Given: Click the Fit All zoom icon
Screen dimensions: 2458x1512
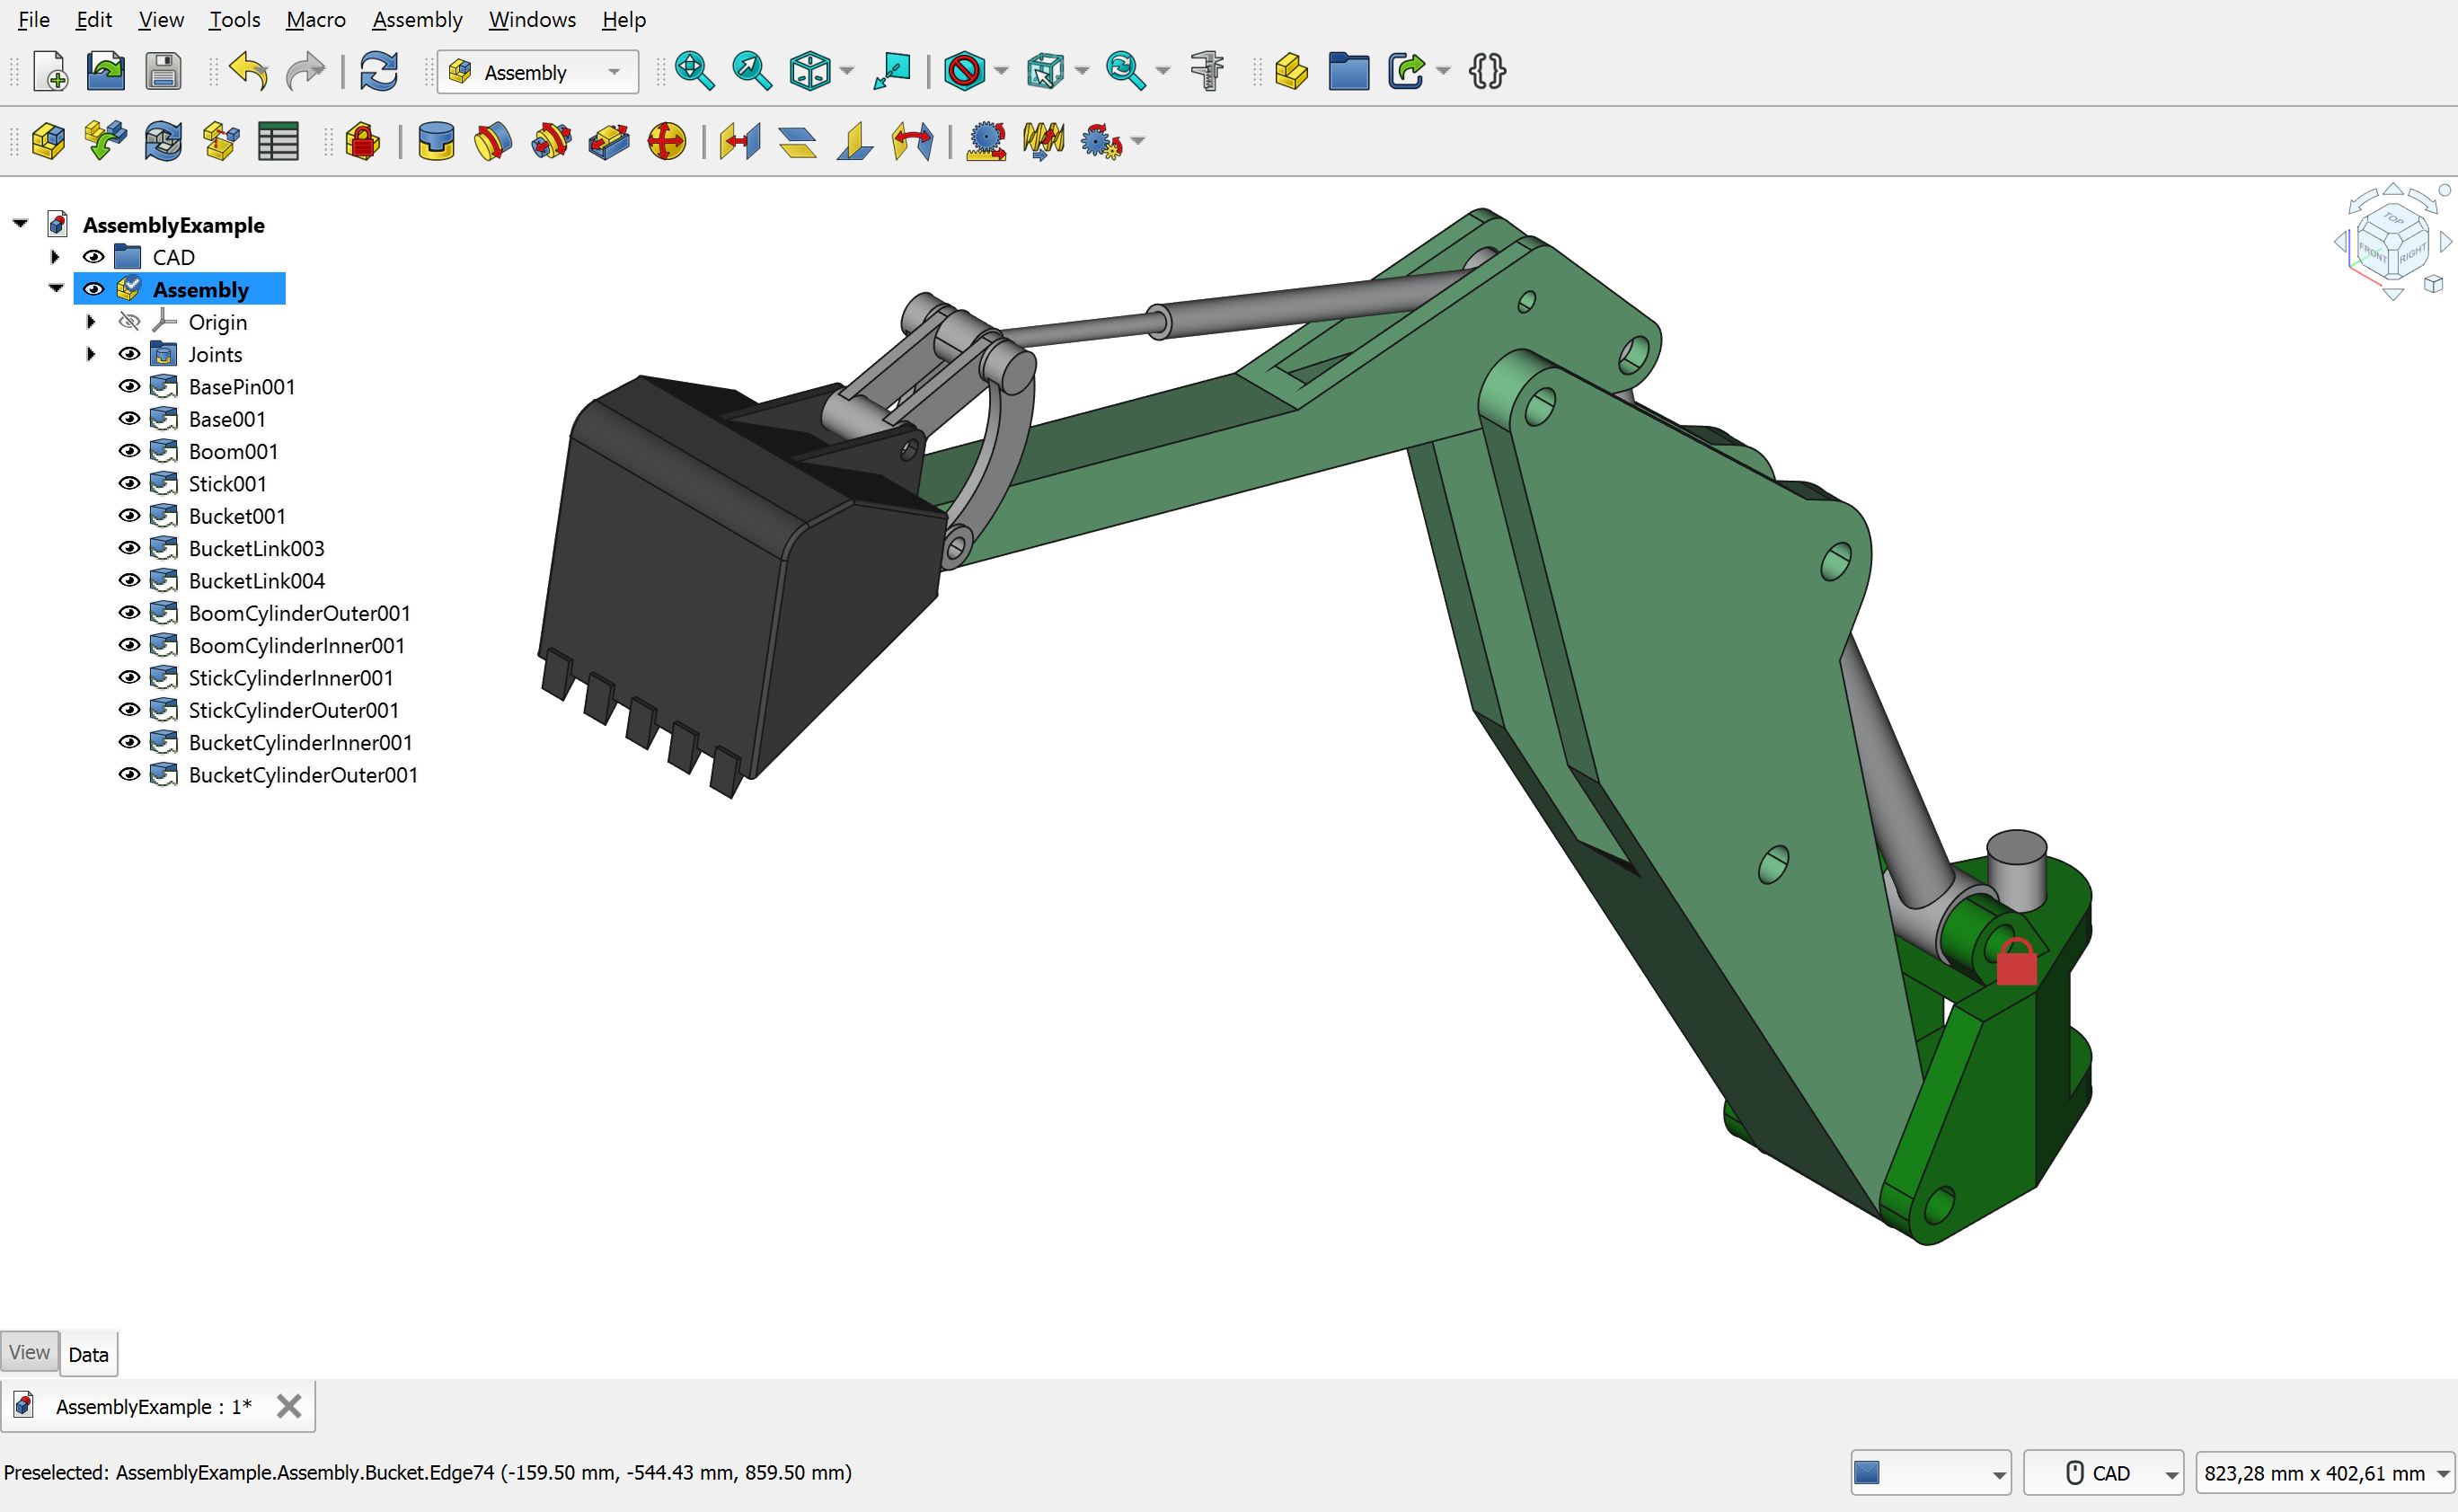Looking at the screenshot, I should click(x=693, y=71).
